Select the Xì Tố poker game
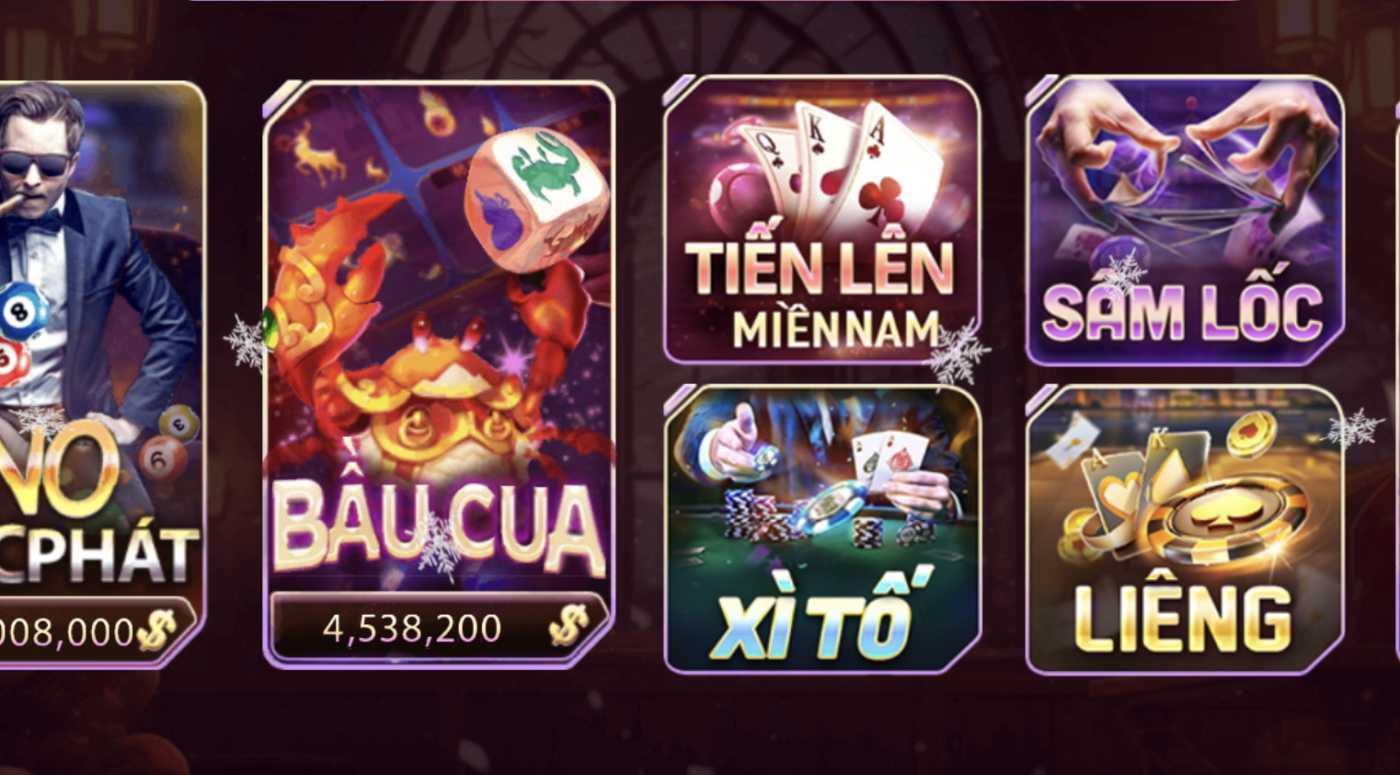Image resolution: width=1400 pixels, height=775 pixels. (x=822, y=529)
